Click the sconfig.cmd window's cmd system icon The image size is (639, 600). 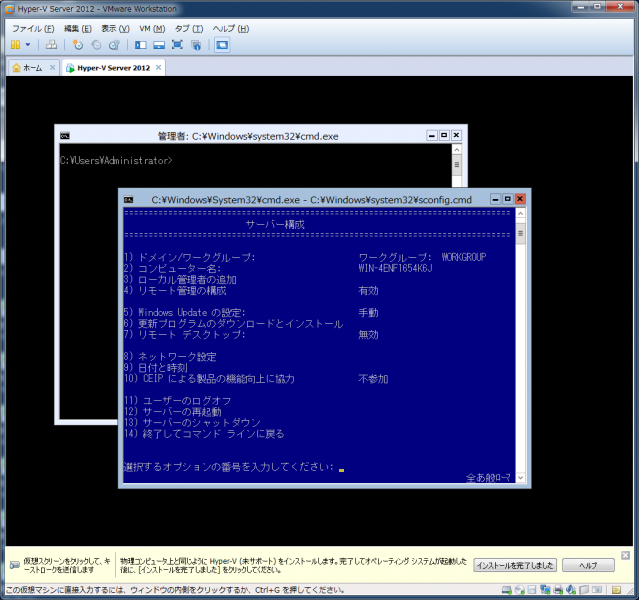click(129, 199)
